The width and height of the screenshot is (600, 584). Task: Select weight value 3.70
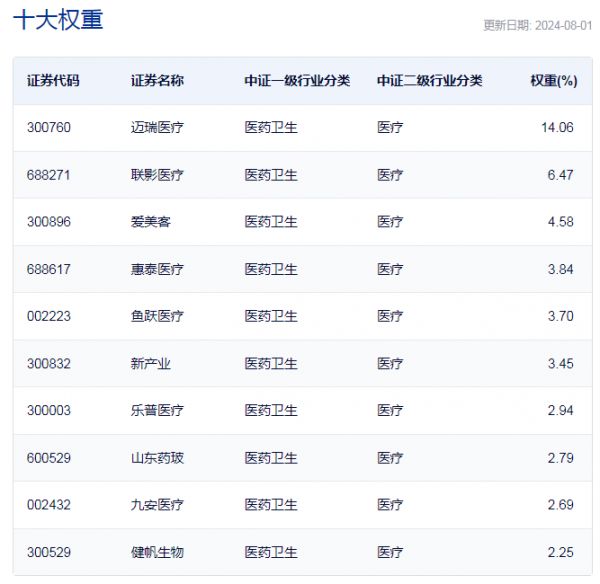coord(560,316)
